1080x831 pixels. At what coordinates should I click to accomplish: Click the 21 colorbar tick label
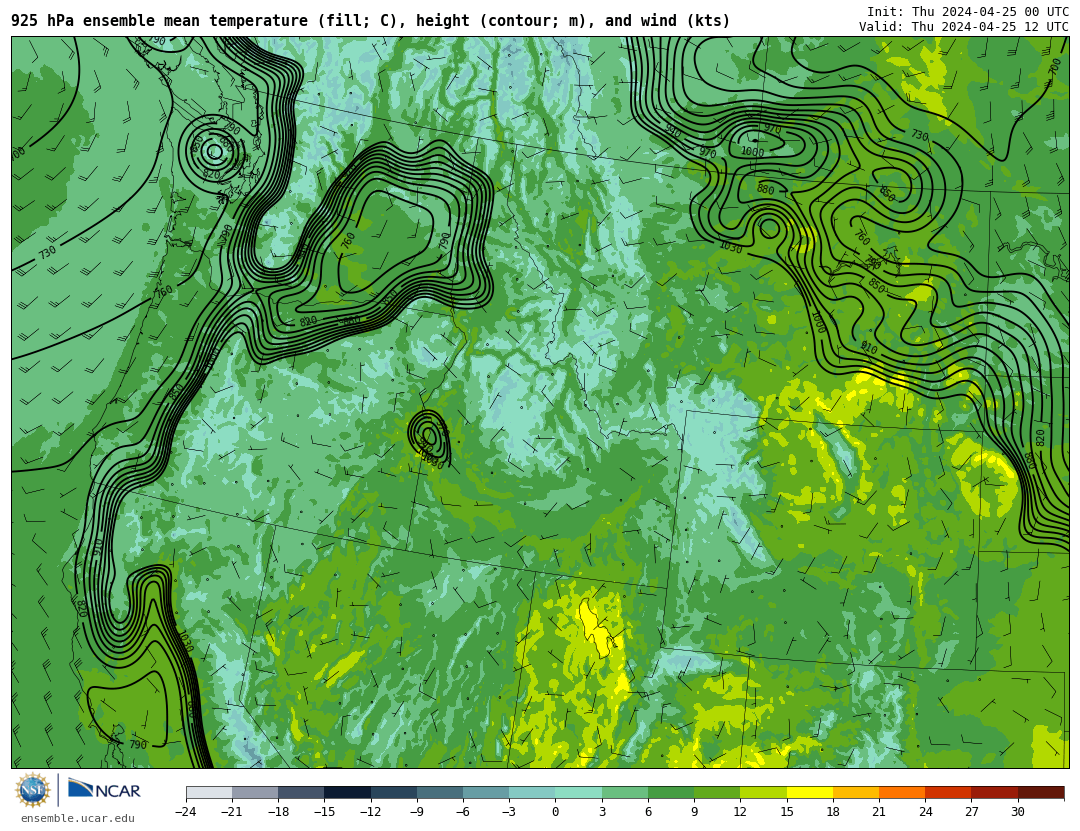click(879, 812)
